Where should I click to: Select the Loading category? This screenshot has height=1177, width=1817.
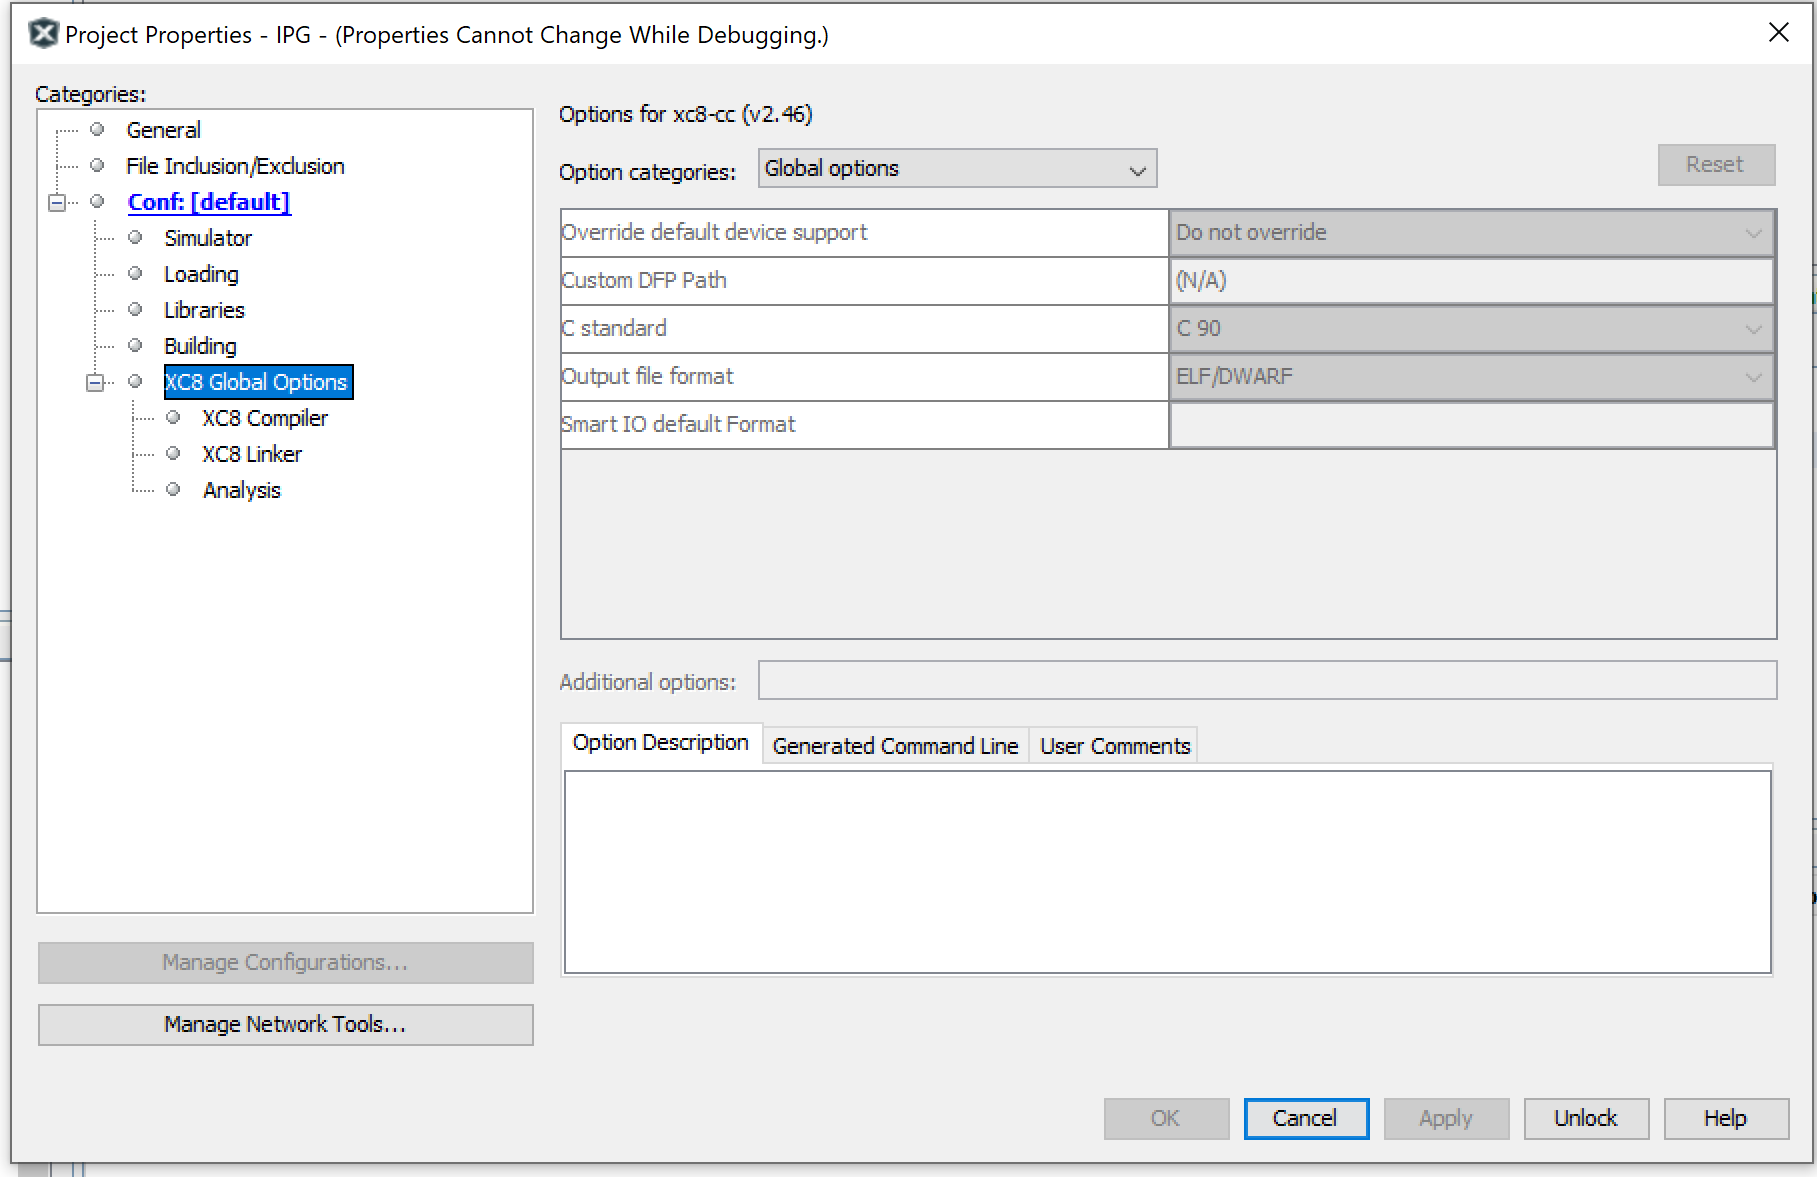[201, 274]
